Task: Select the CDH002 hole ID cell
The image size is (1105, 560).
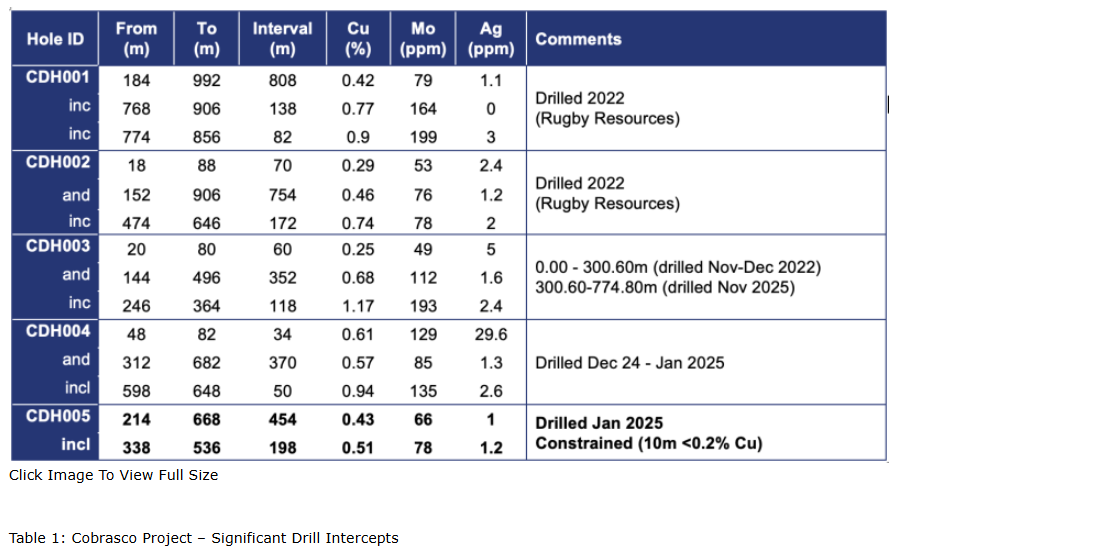Action: [x=58, y=162]
